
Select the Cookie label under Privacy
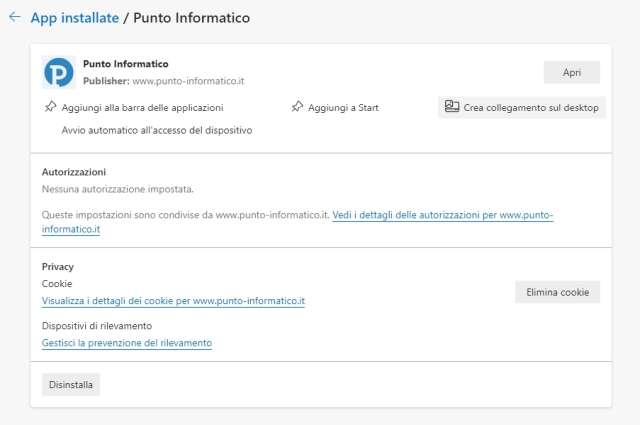[57, 283]
